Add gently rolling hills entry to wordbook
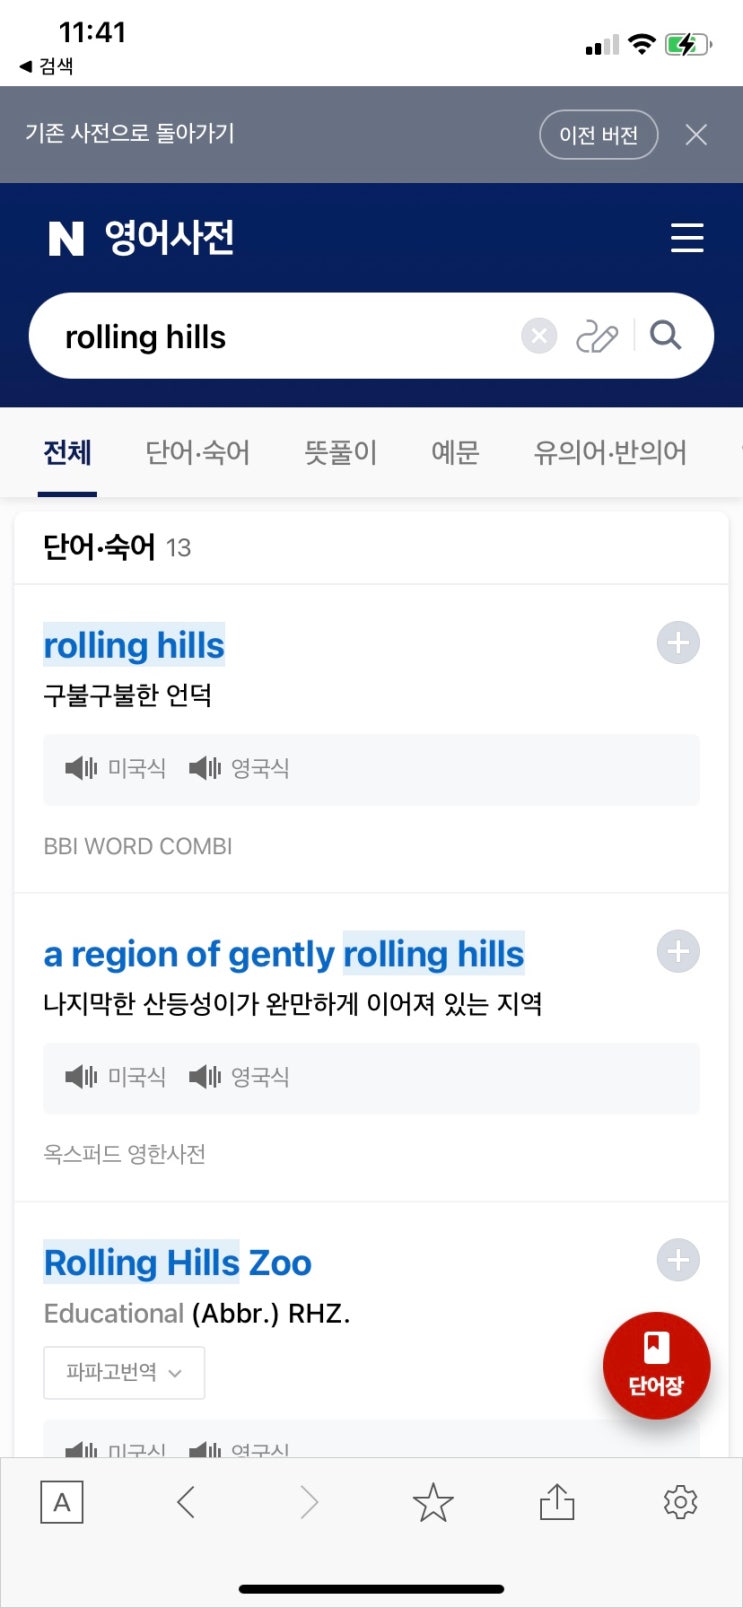This screenshot has height=1608, width=743. 678,951
